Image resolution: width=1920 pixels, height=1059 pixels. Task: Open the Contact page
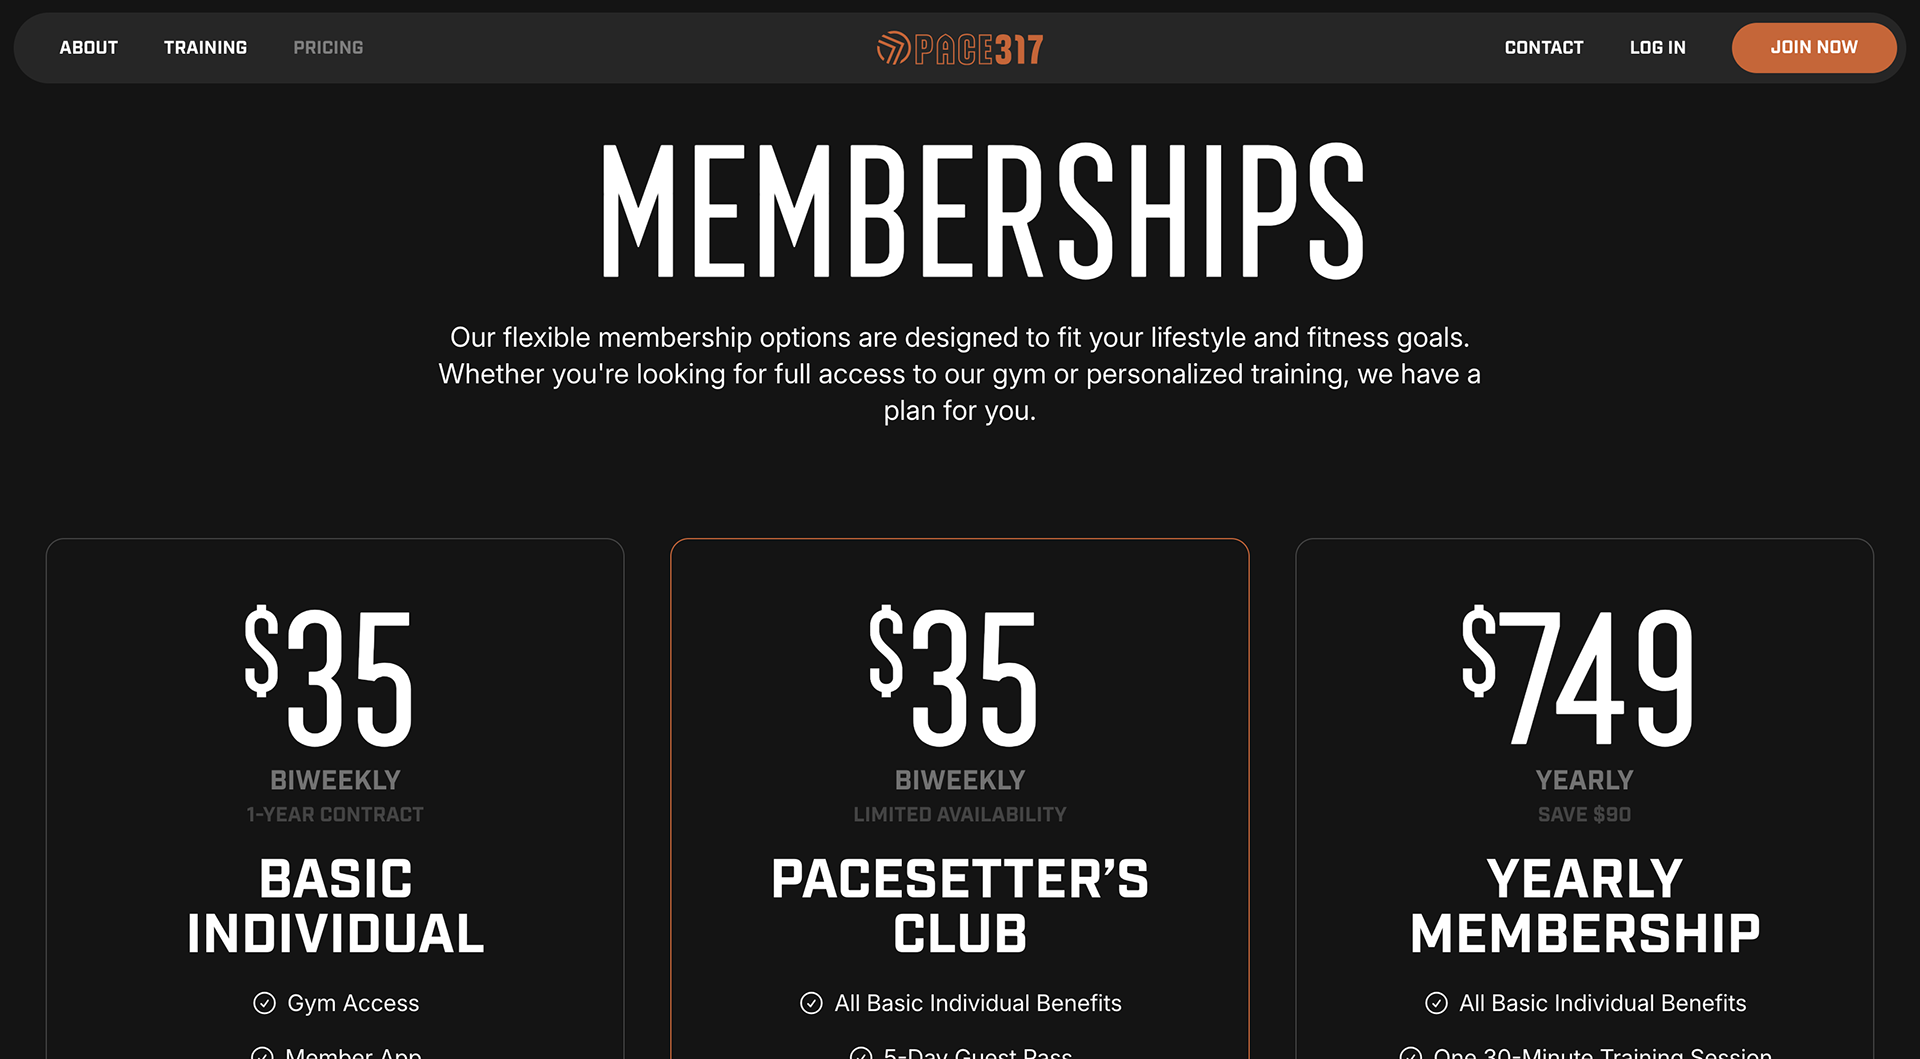point(1544,47)
